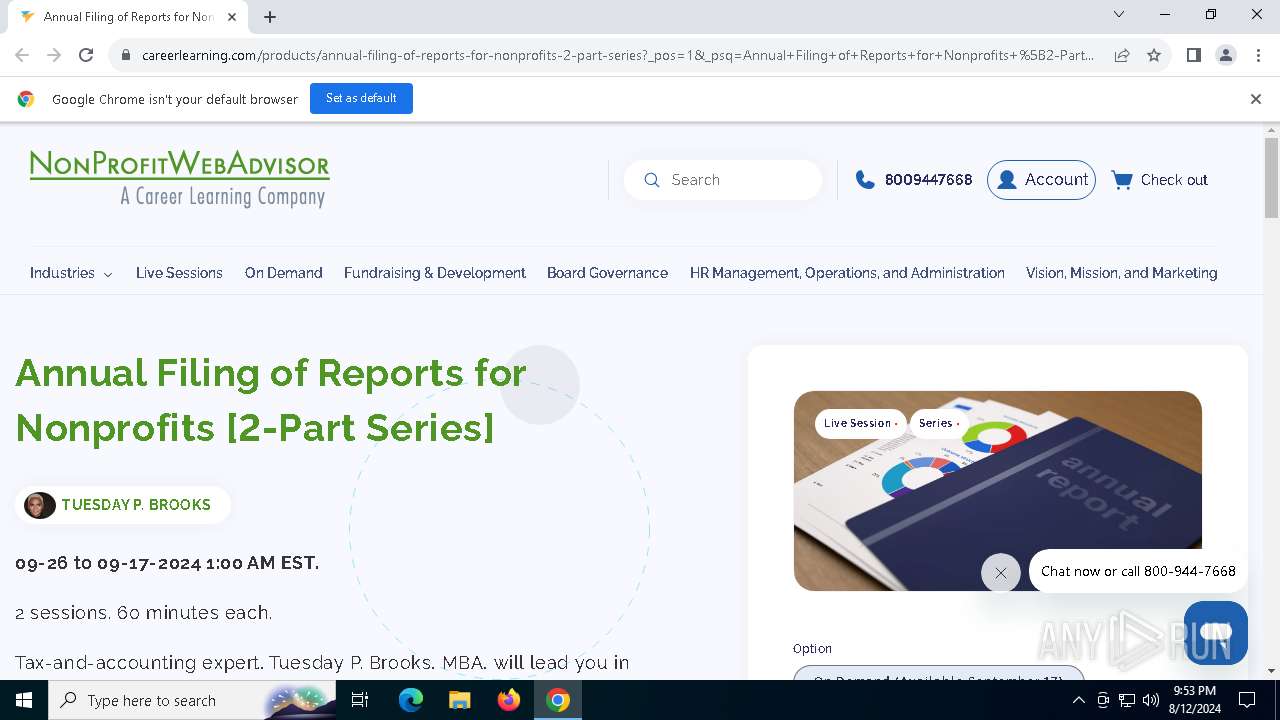Click the volume speaker tray icon
The image size is (1280, 720).
(1151, 700)
